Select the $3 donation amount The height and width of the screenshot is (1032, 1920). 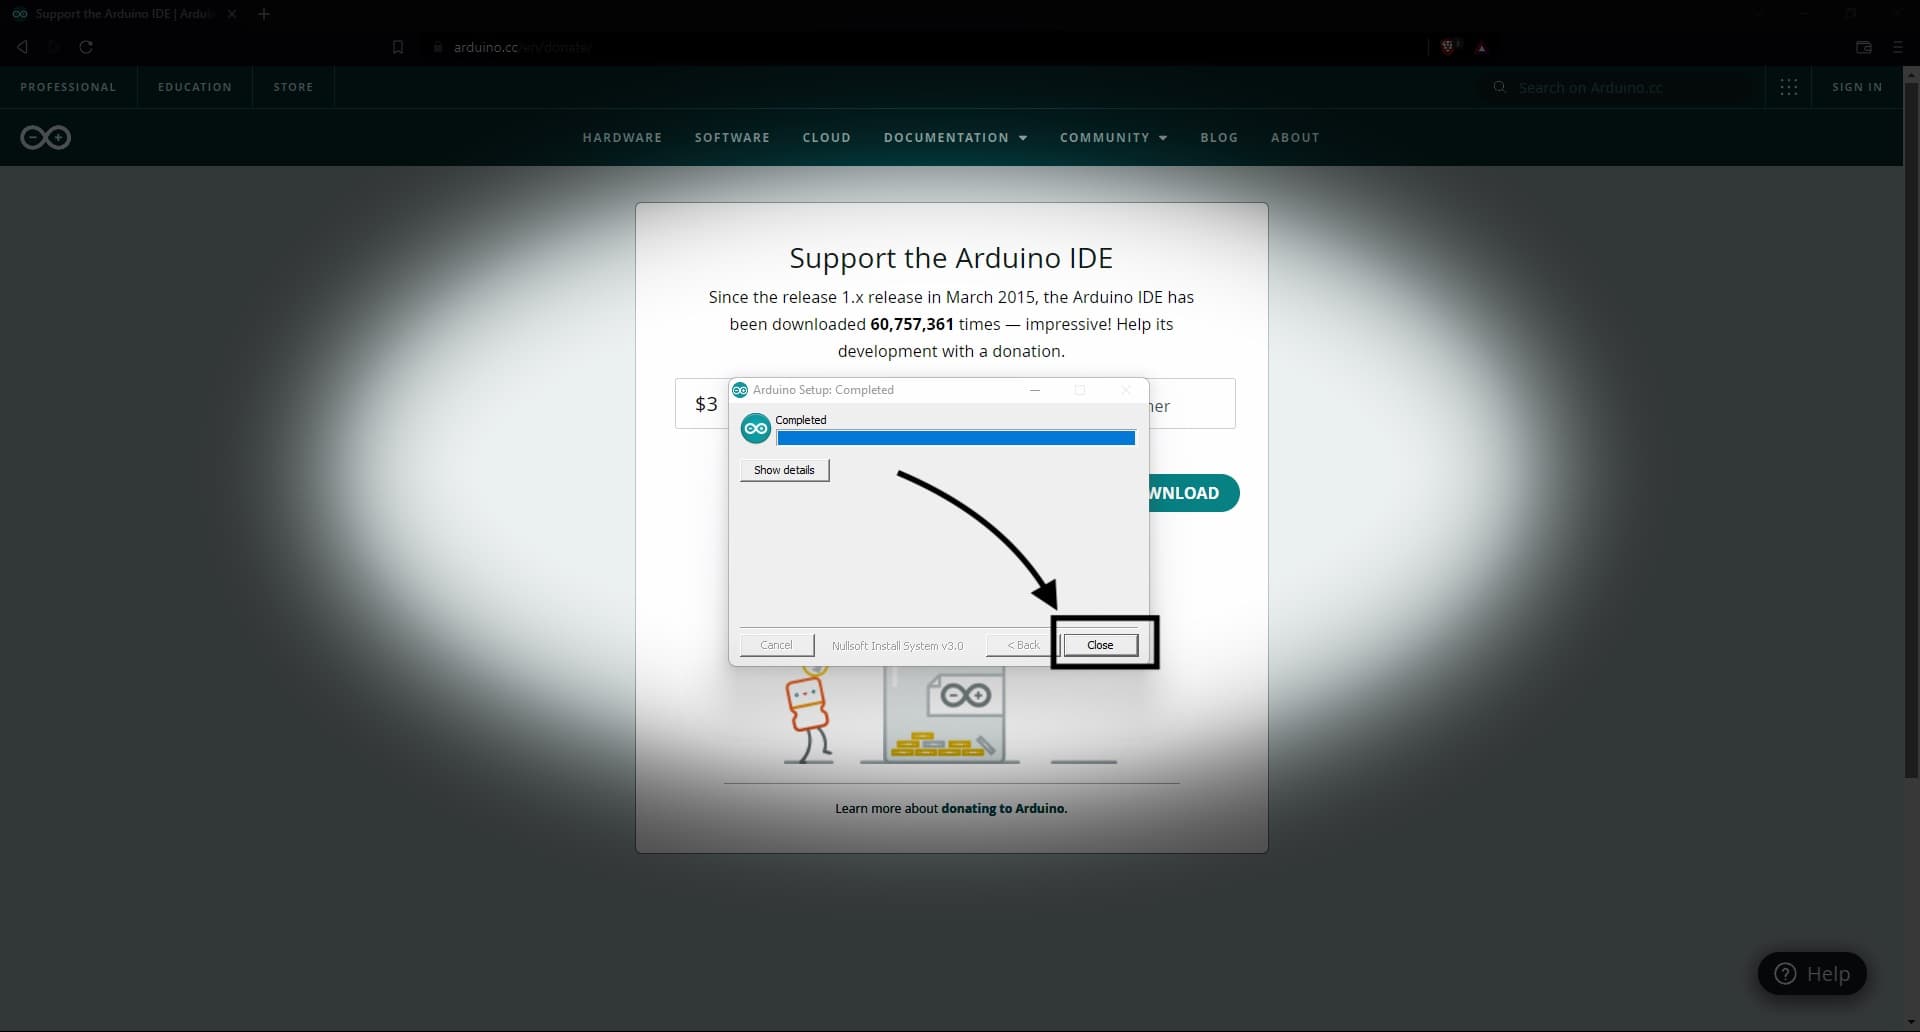pos(706,404)
